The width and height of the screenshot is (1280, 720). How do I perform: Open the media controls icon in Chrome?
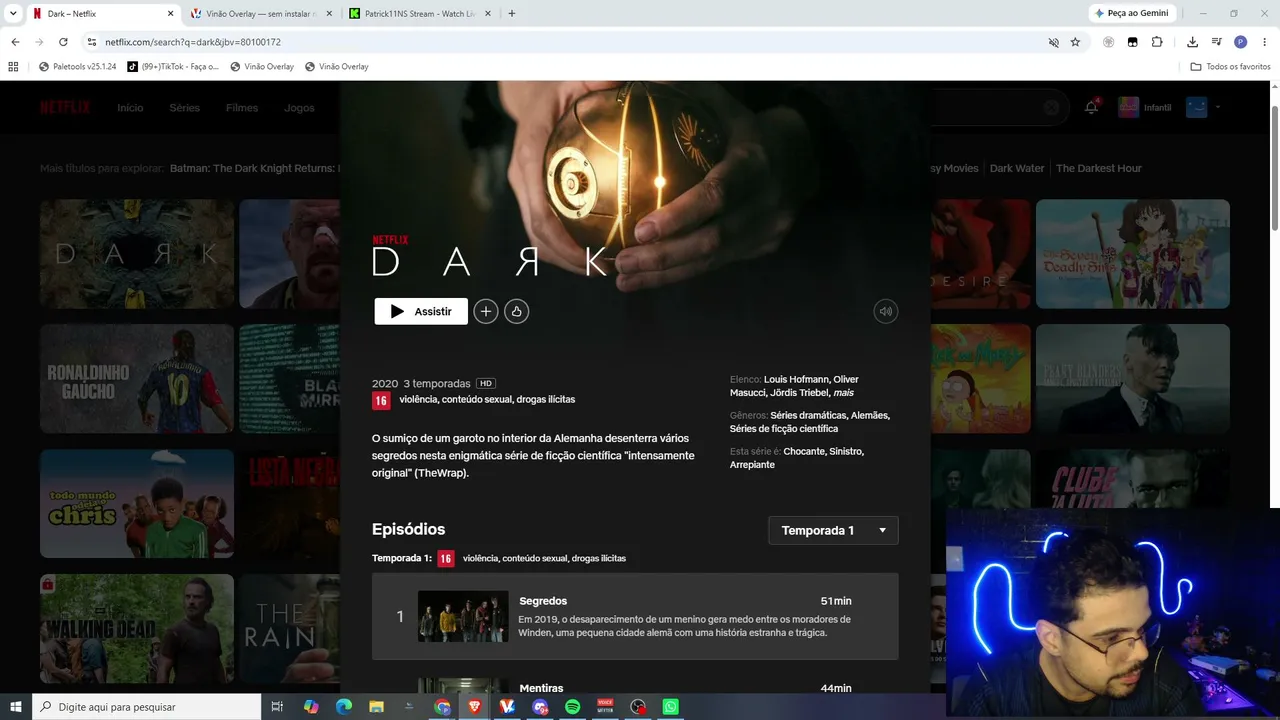(1216, 42)
